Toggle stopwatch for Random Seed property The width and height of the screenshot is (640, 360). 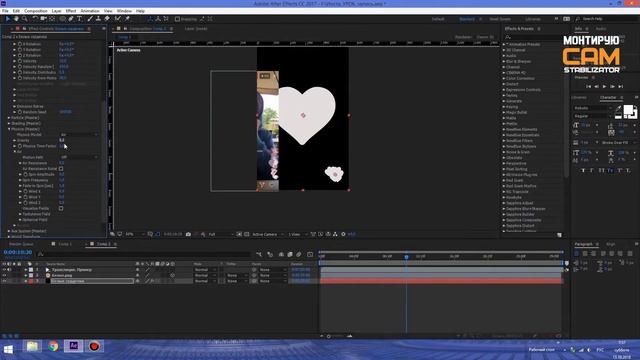coord(20,112)
